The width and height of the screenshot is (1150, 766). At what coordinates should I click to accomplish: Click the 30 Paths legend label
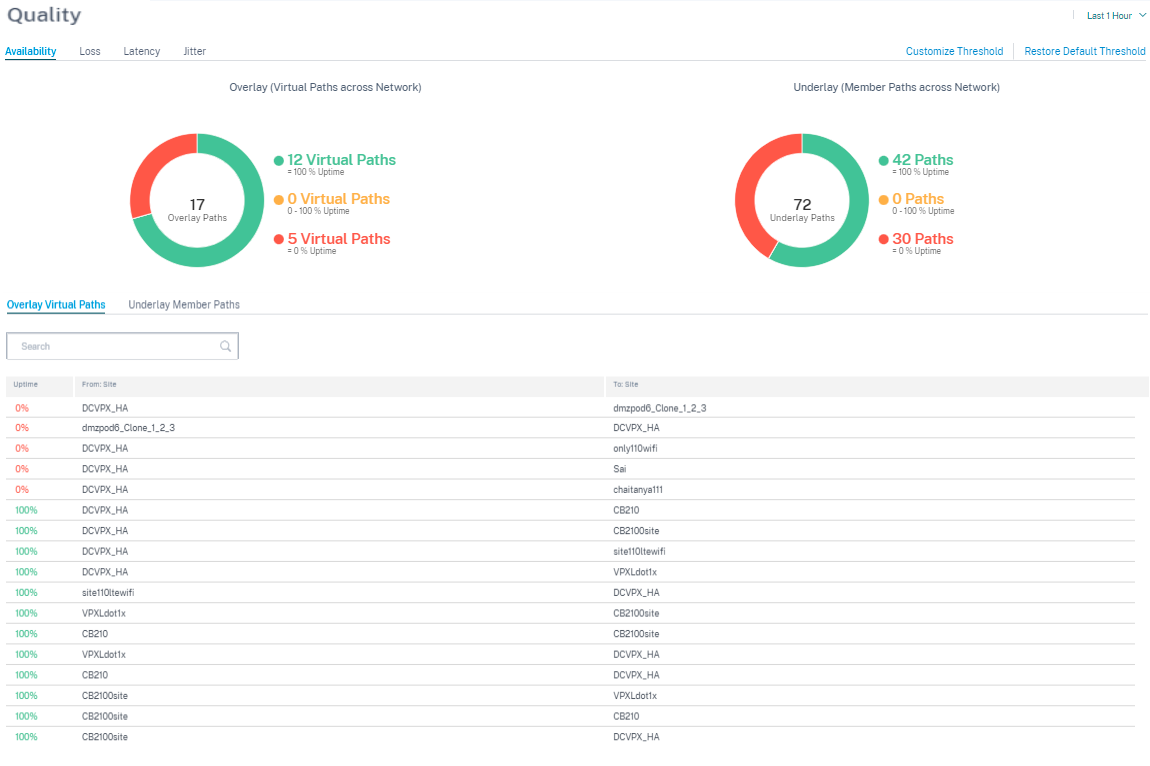click(x=923, y=239)
